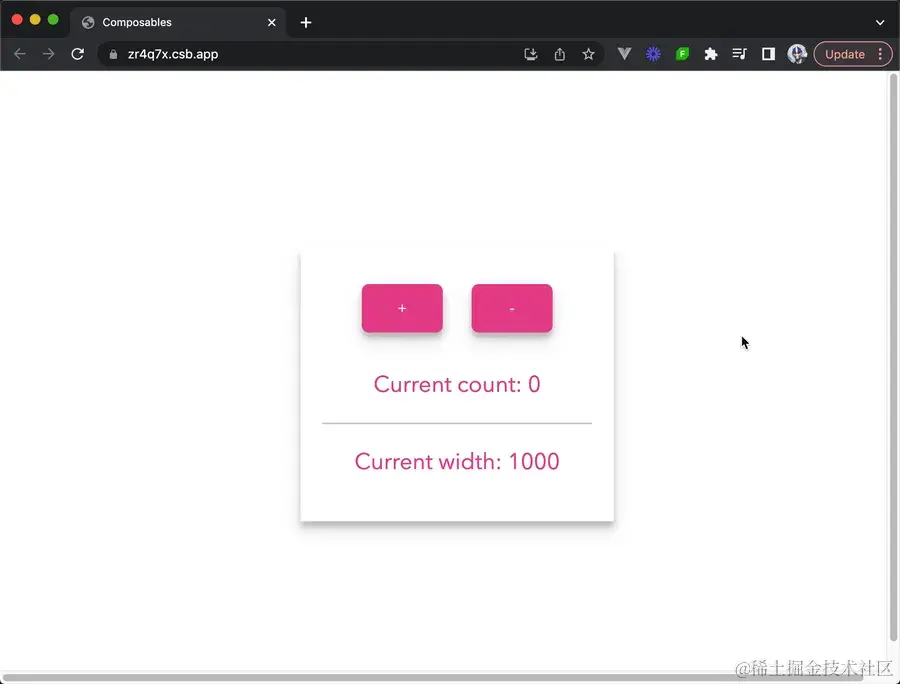Viewport: 900px width, 684px height.
Task: Reload the page with the refresh icon
Action: [x=78, y=54]
